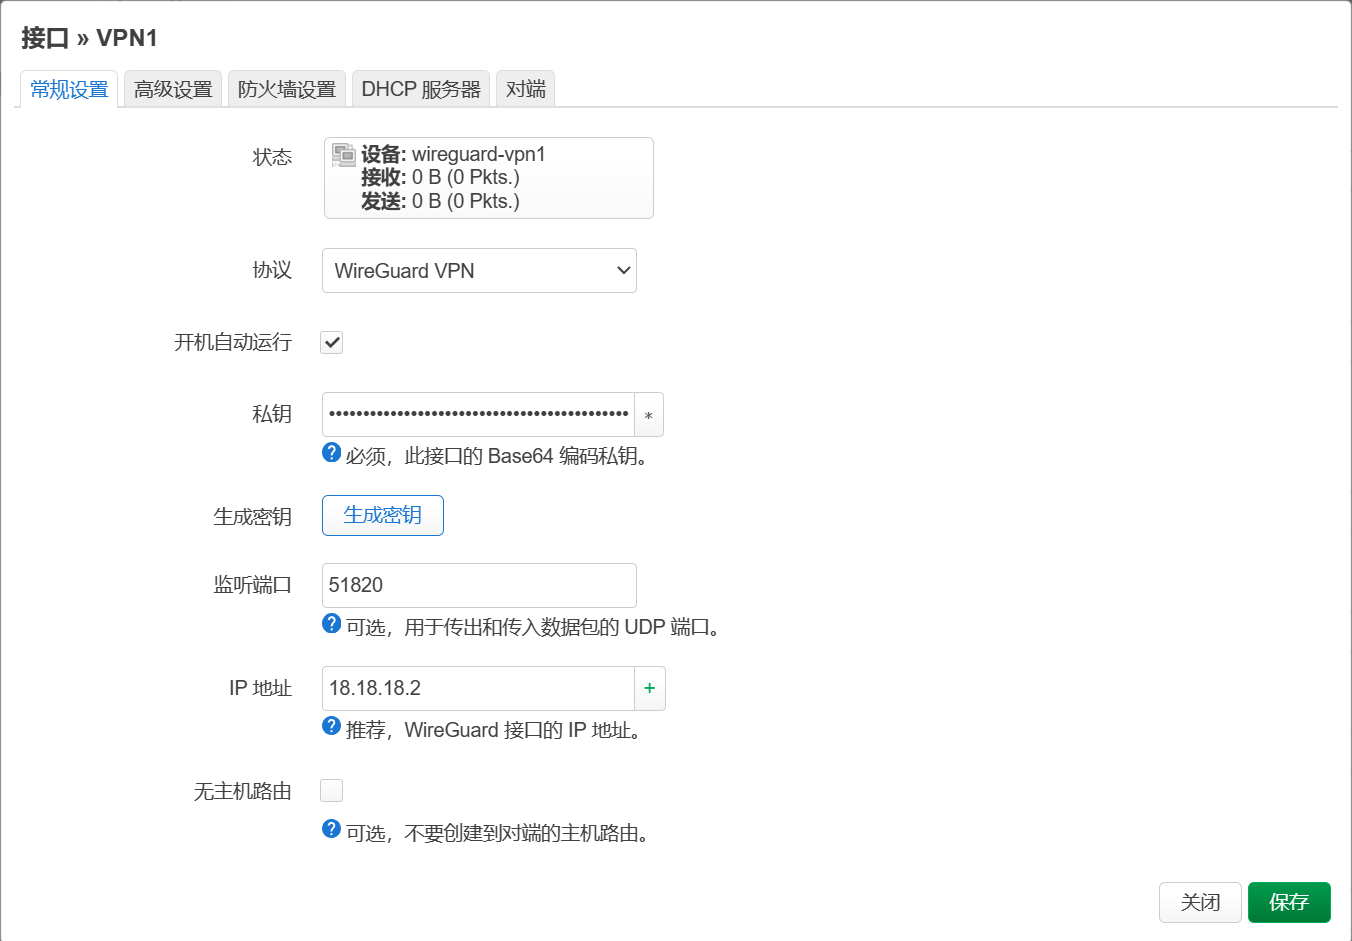1352x941 pixels.
Task: Click the help icon under listen port
Action: (x=332, y=624)
